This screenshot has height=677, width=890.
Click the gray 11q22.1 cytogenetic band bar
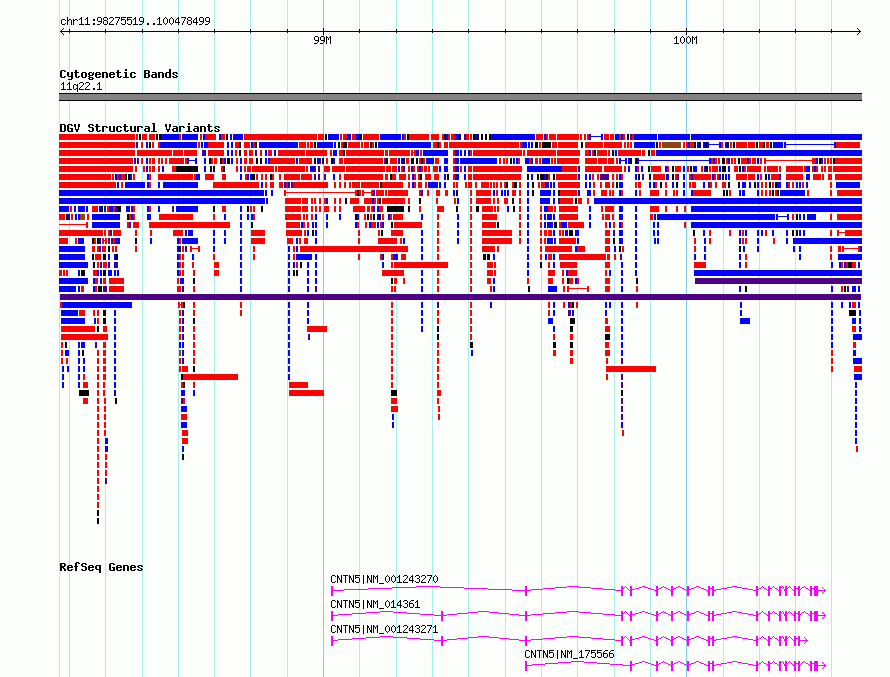[x=460, y=97]
